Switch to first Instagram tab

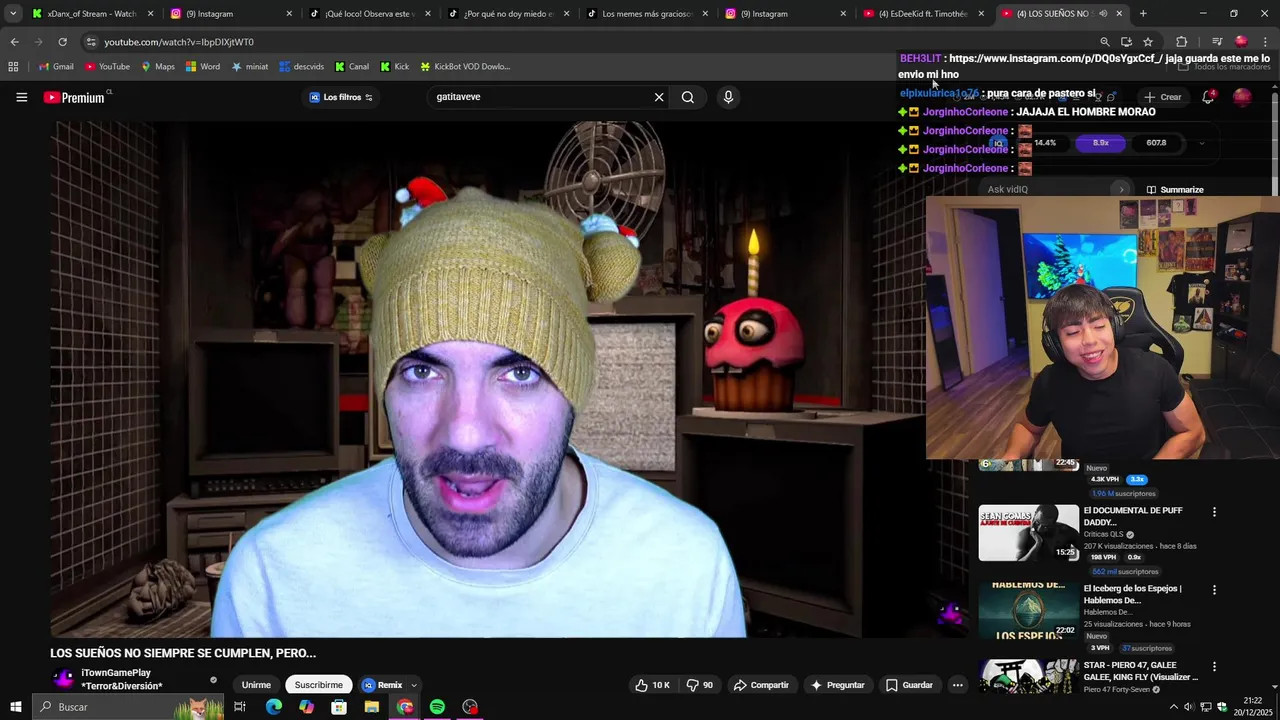(231, 14)
